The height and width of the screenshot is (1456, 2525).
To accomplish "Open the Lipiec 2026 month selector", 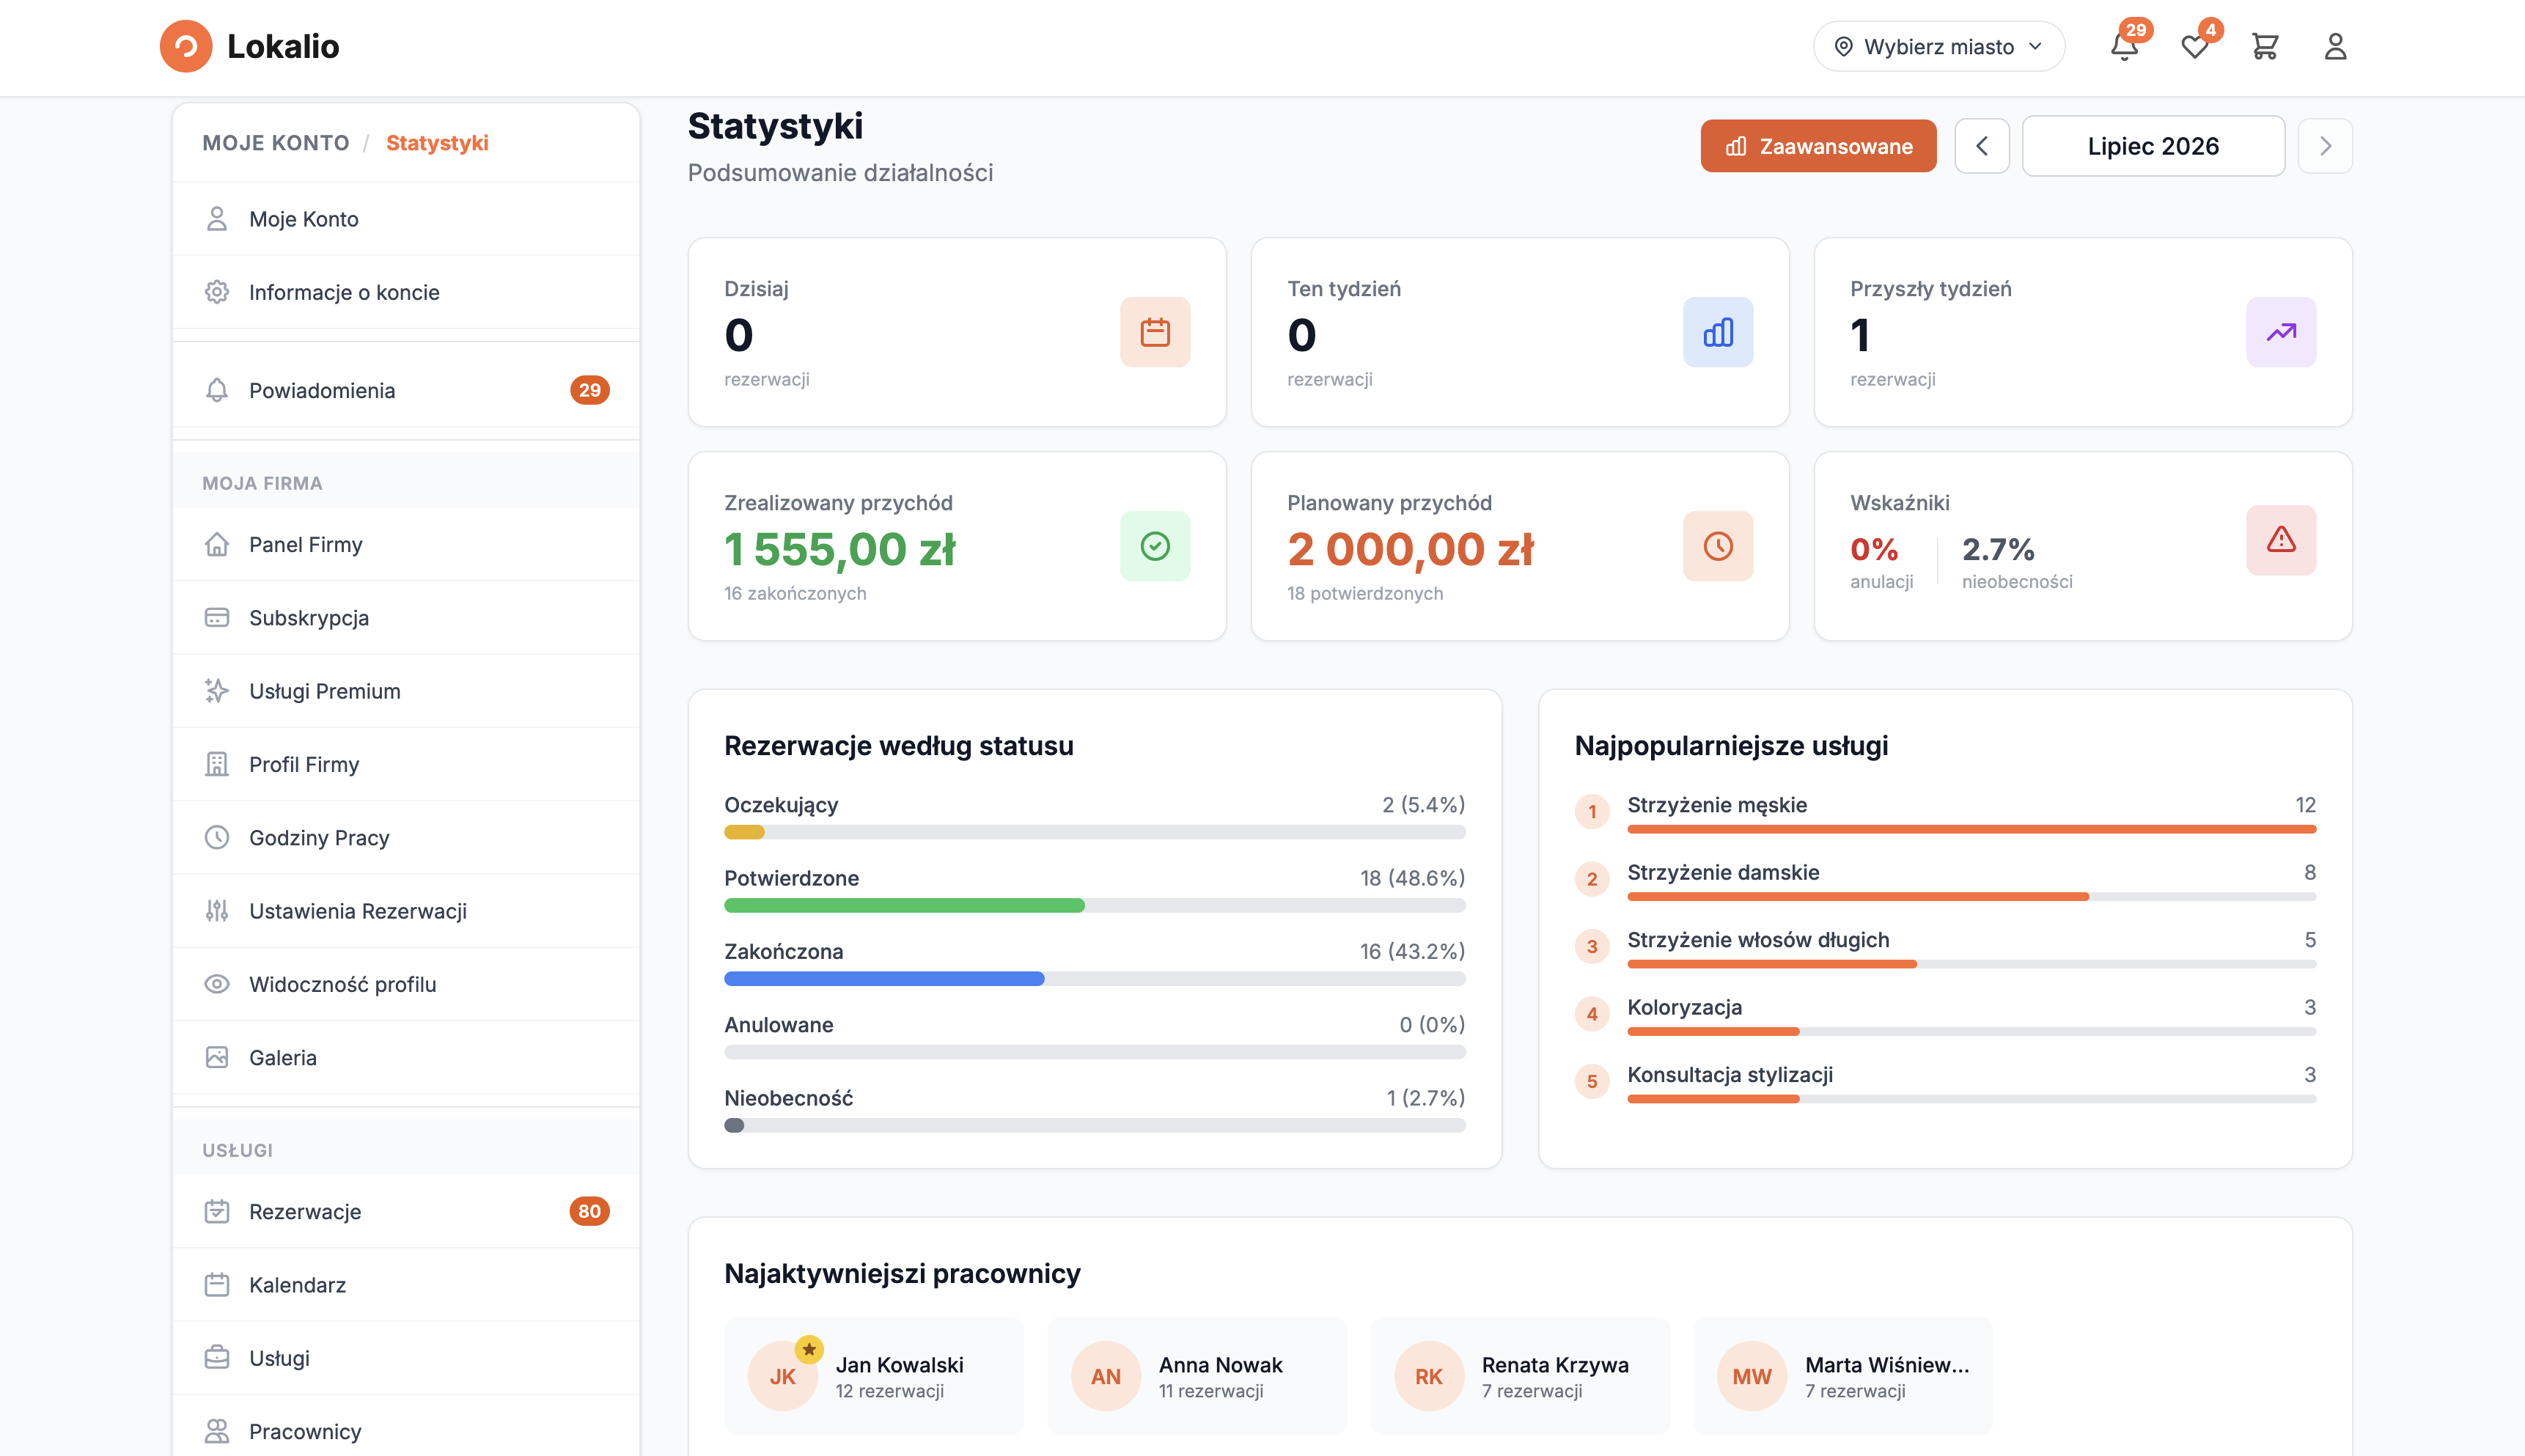I will (2153, 146).
